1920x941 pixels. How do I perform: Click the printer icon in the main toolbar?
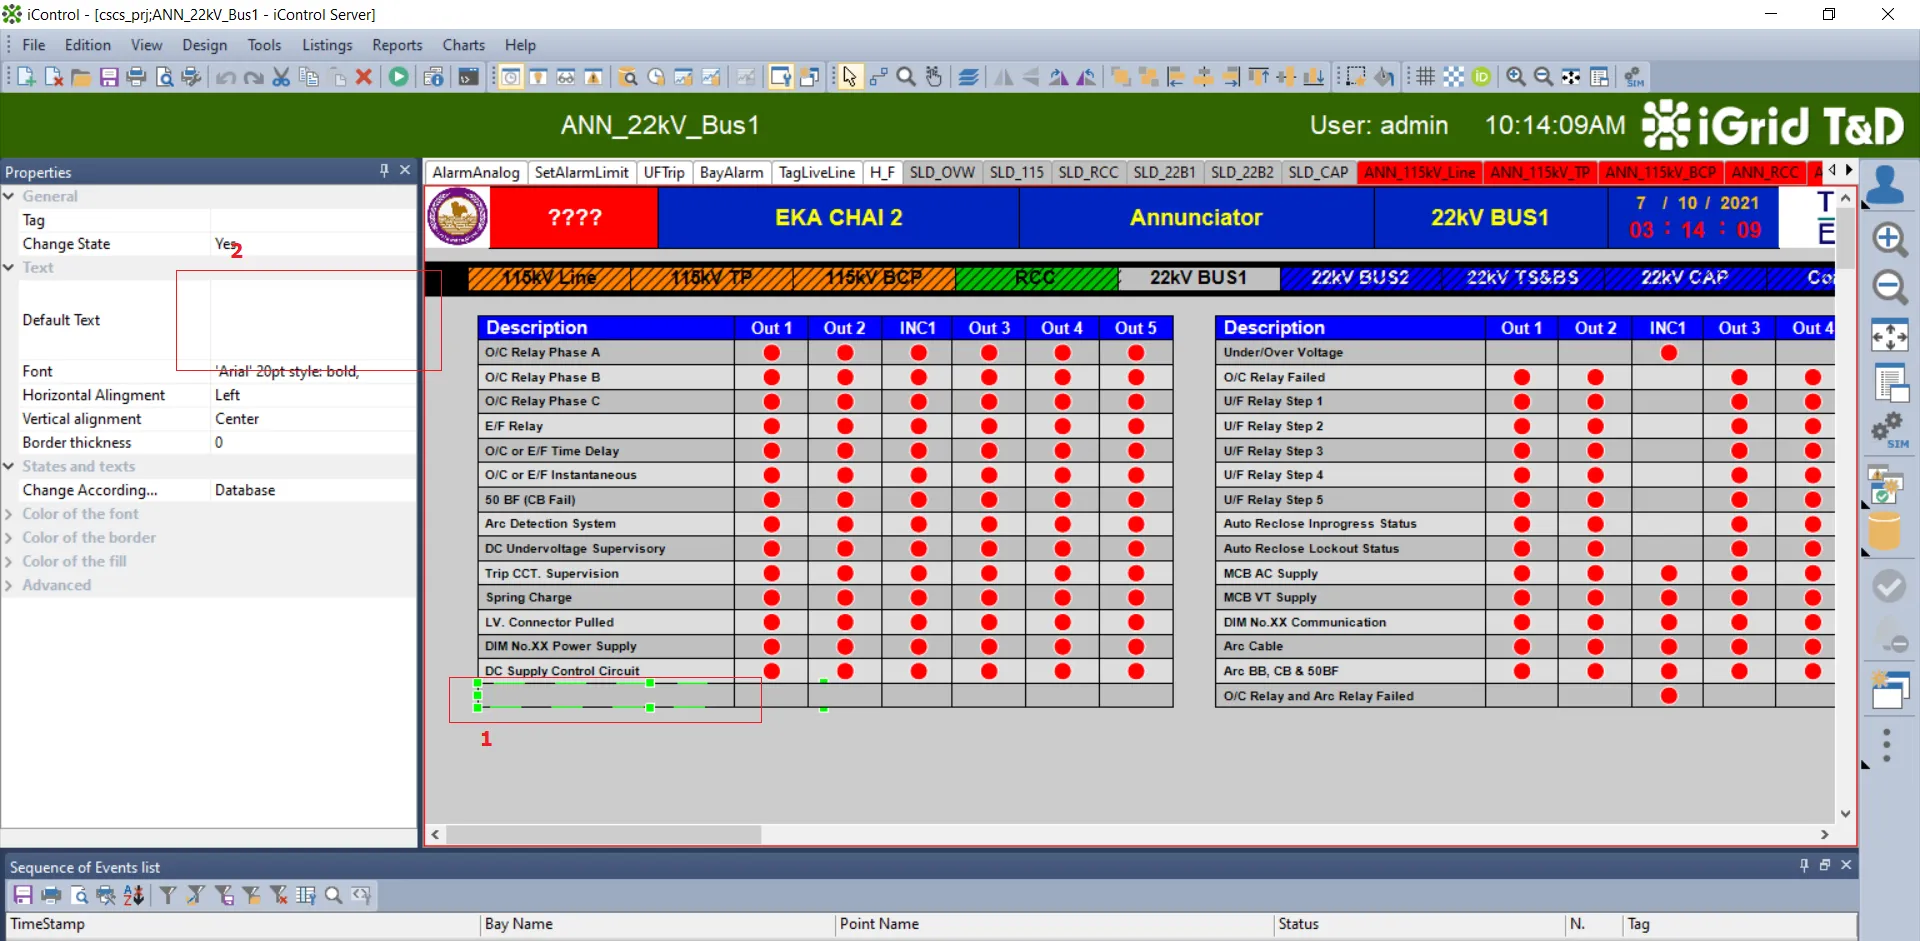[137, 77]
